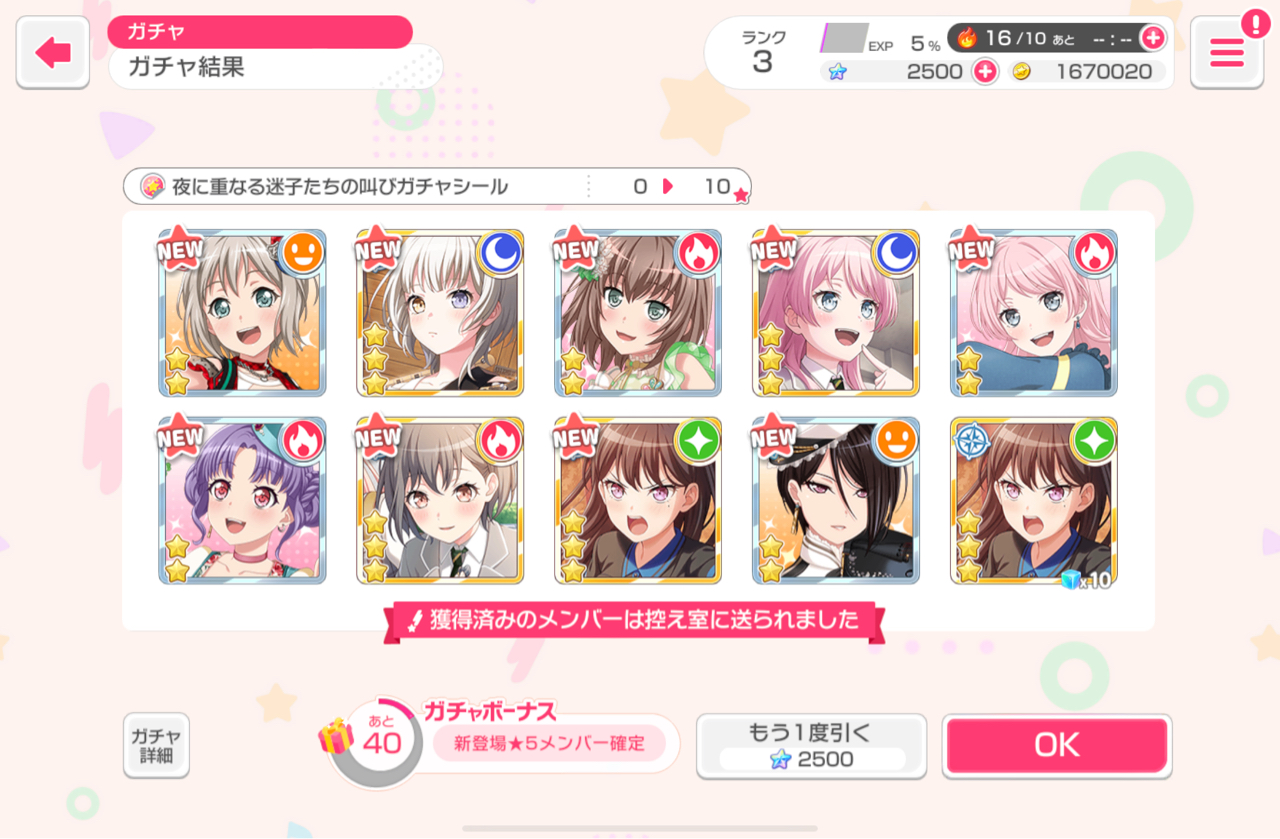Select the duplicate brown-haired card marked x10

pyautogui.click(x=1034, y=501)
